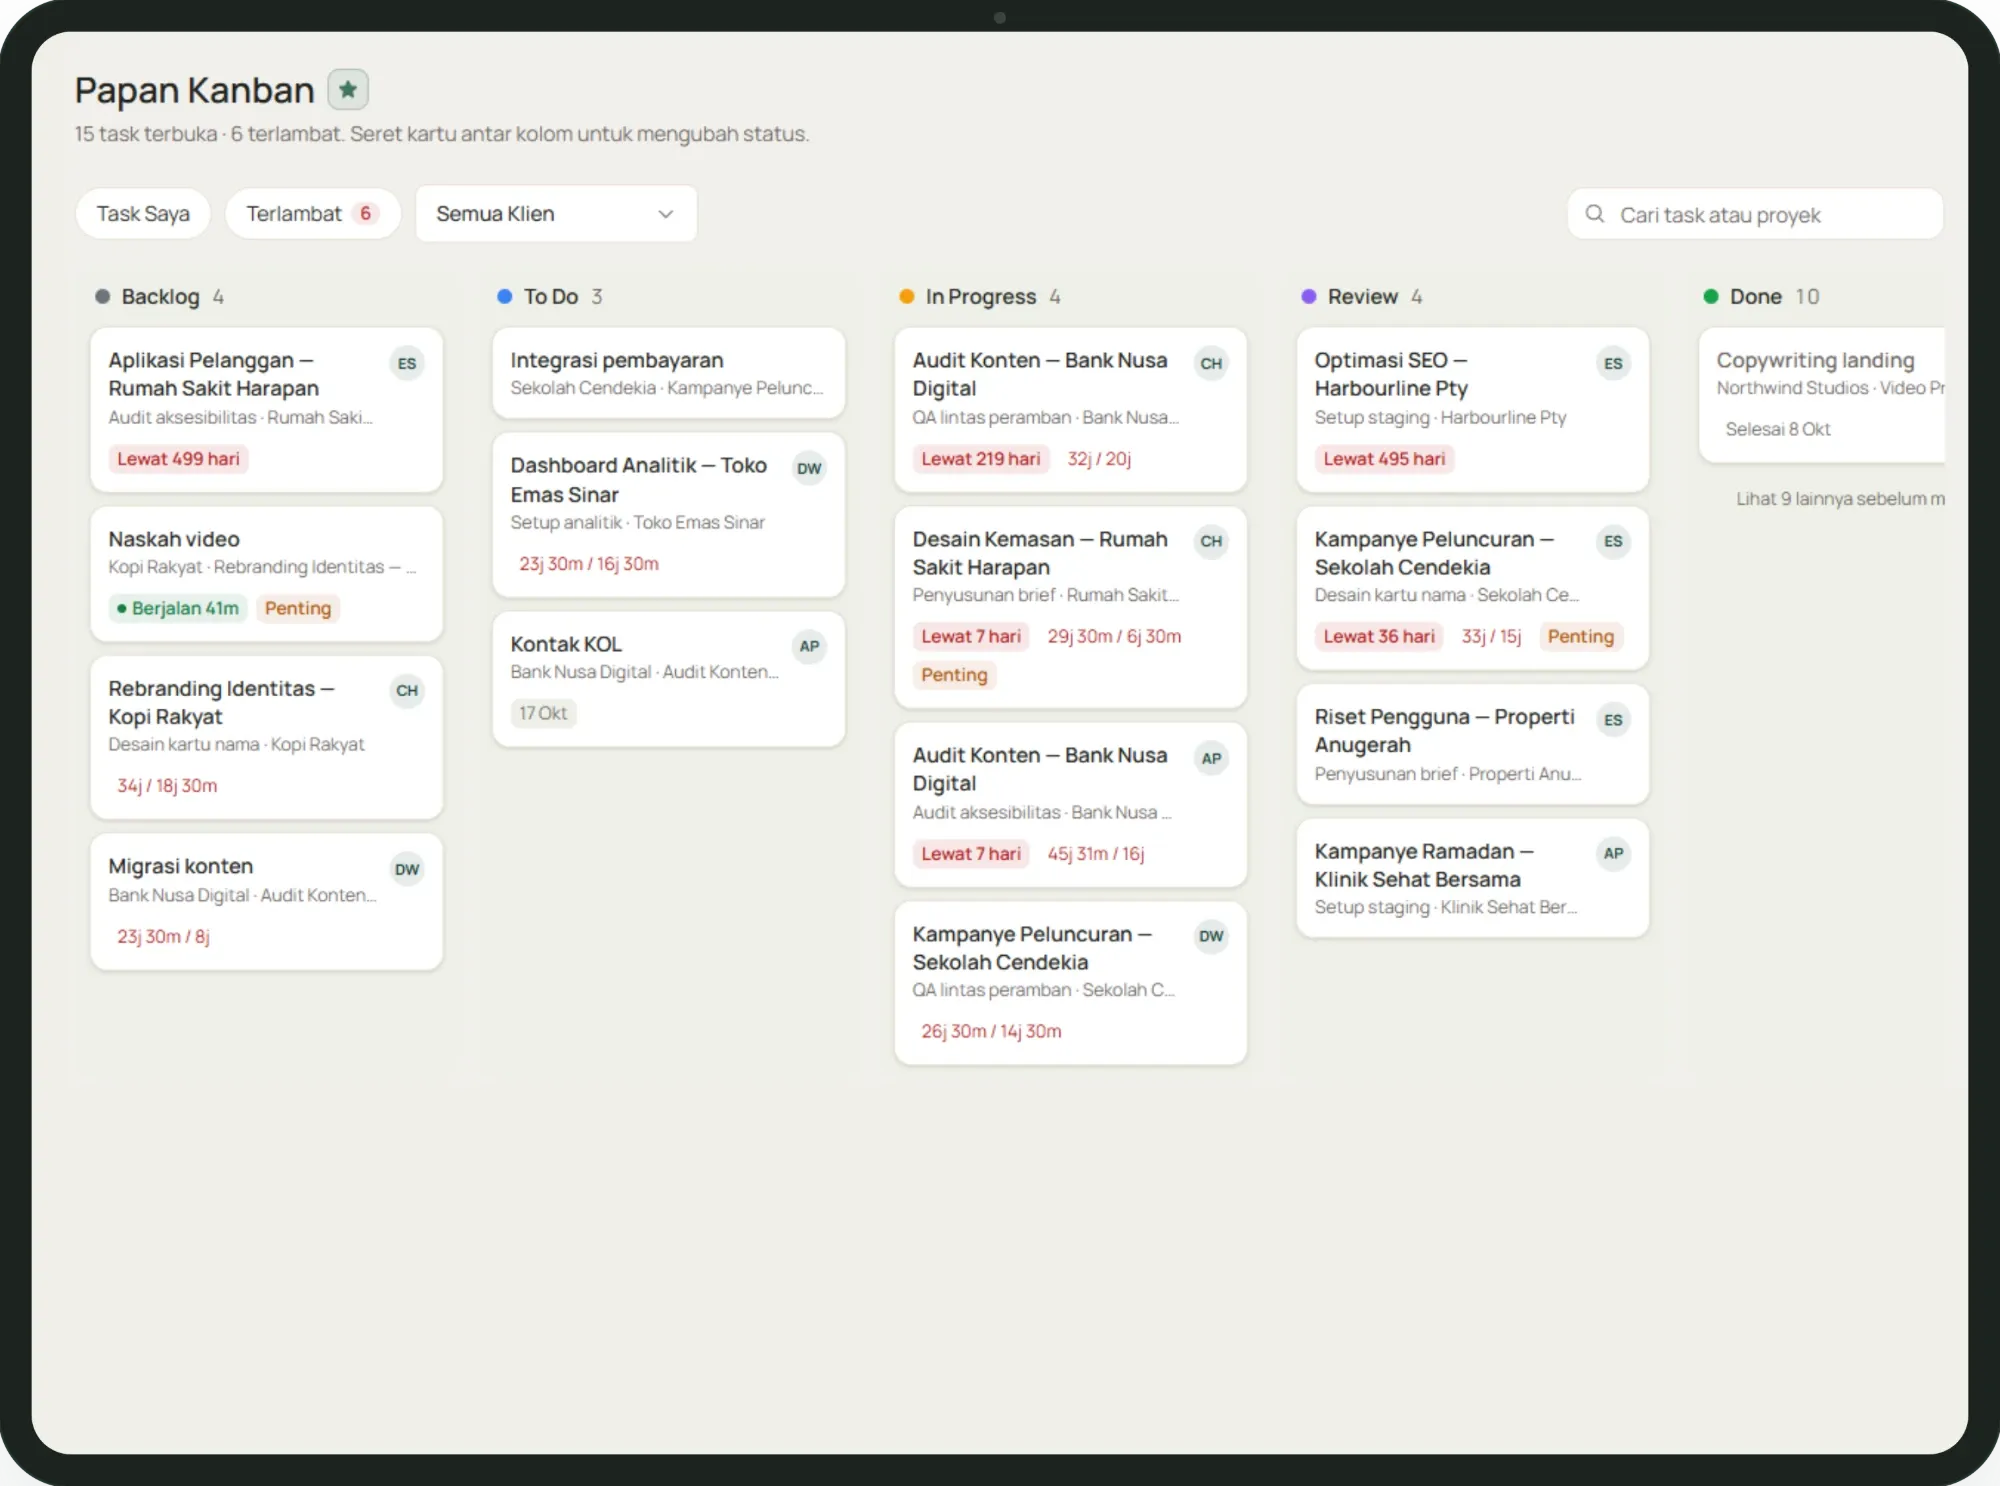Click the Lewat 499 hari badge

[x=178, y=459]
